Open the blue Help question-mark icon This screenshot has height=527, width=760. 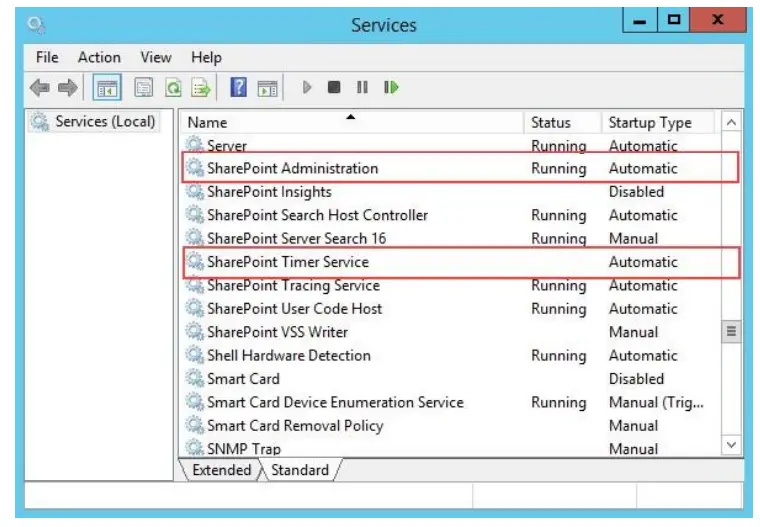tap(239, 88)
